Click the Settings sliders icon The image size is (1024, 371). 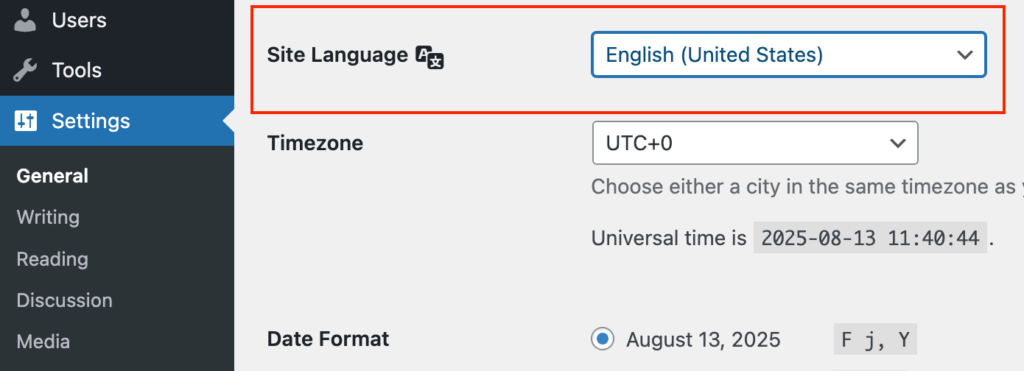tap(25, 121)
